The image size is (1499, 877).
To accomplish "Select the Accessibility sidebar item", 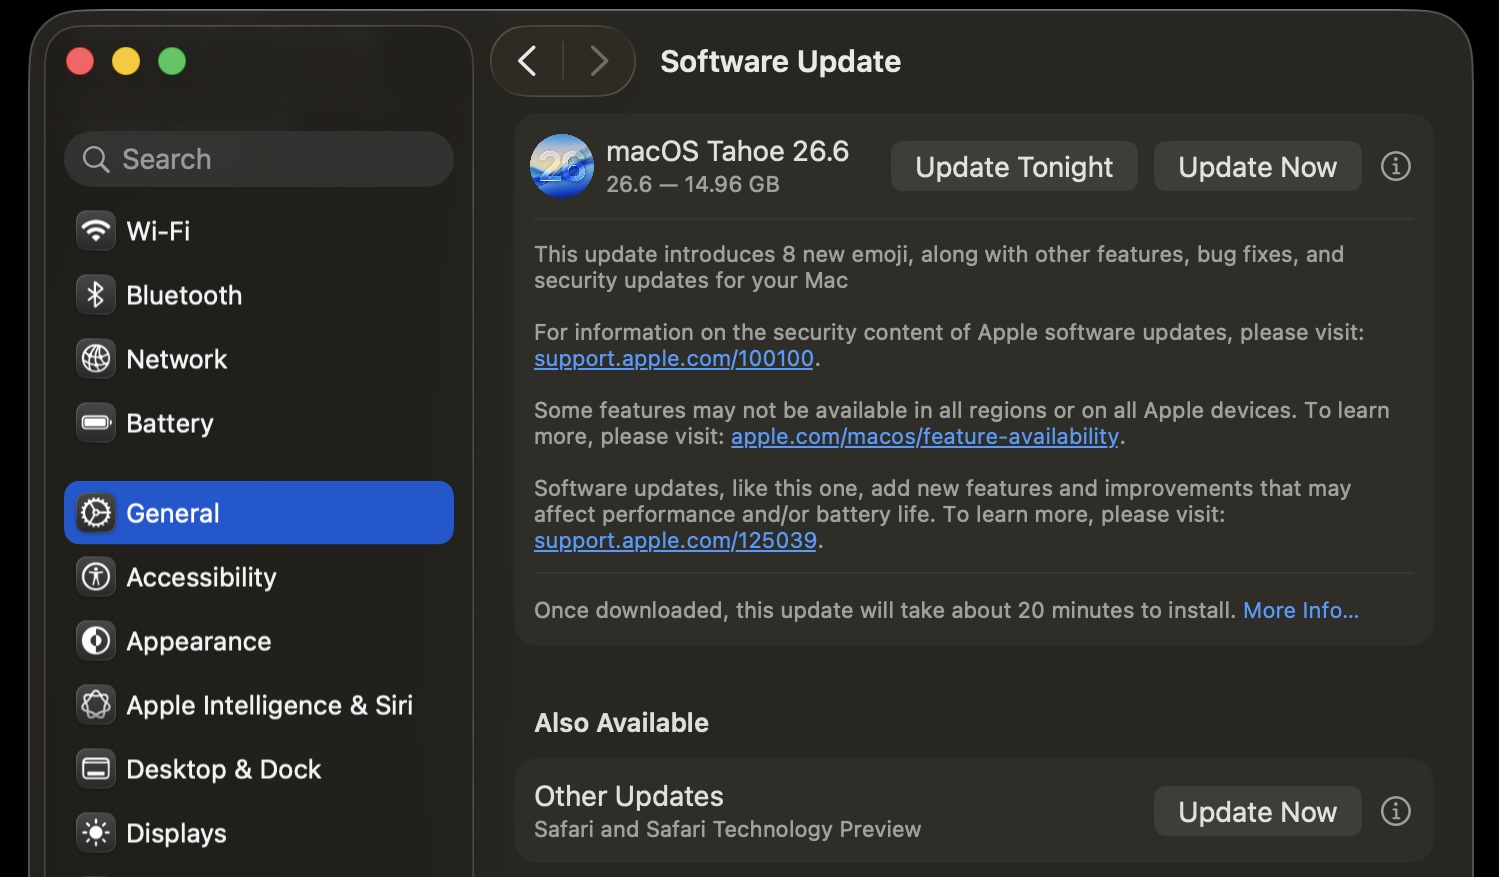I will (259, 577).
